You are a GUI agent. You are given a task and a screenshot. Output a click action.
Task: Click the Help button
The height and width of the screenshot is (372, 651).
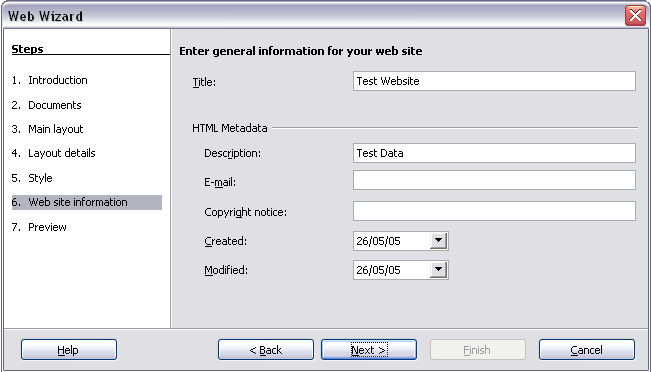pyautogui.click(x=69, y=350)
